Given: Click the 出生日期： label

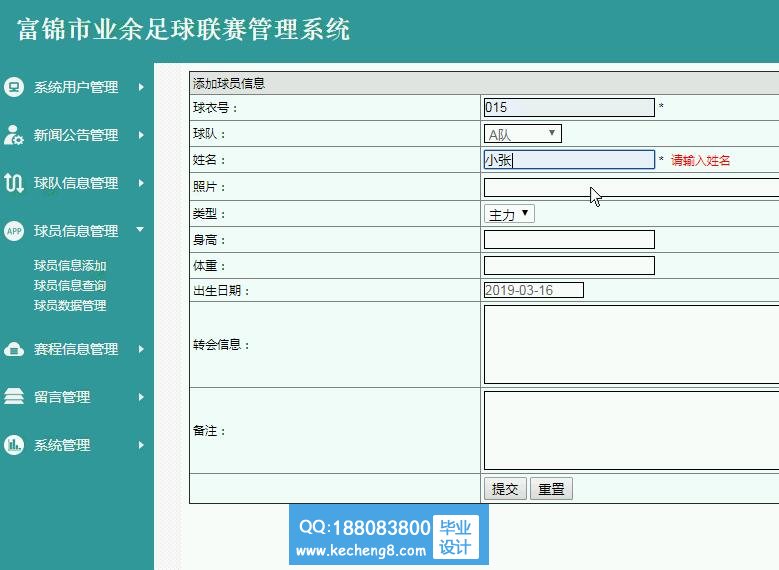Looking at the screenshot, I should click(221, 291).
